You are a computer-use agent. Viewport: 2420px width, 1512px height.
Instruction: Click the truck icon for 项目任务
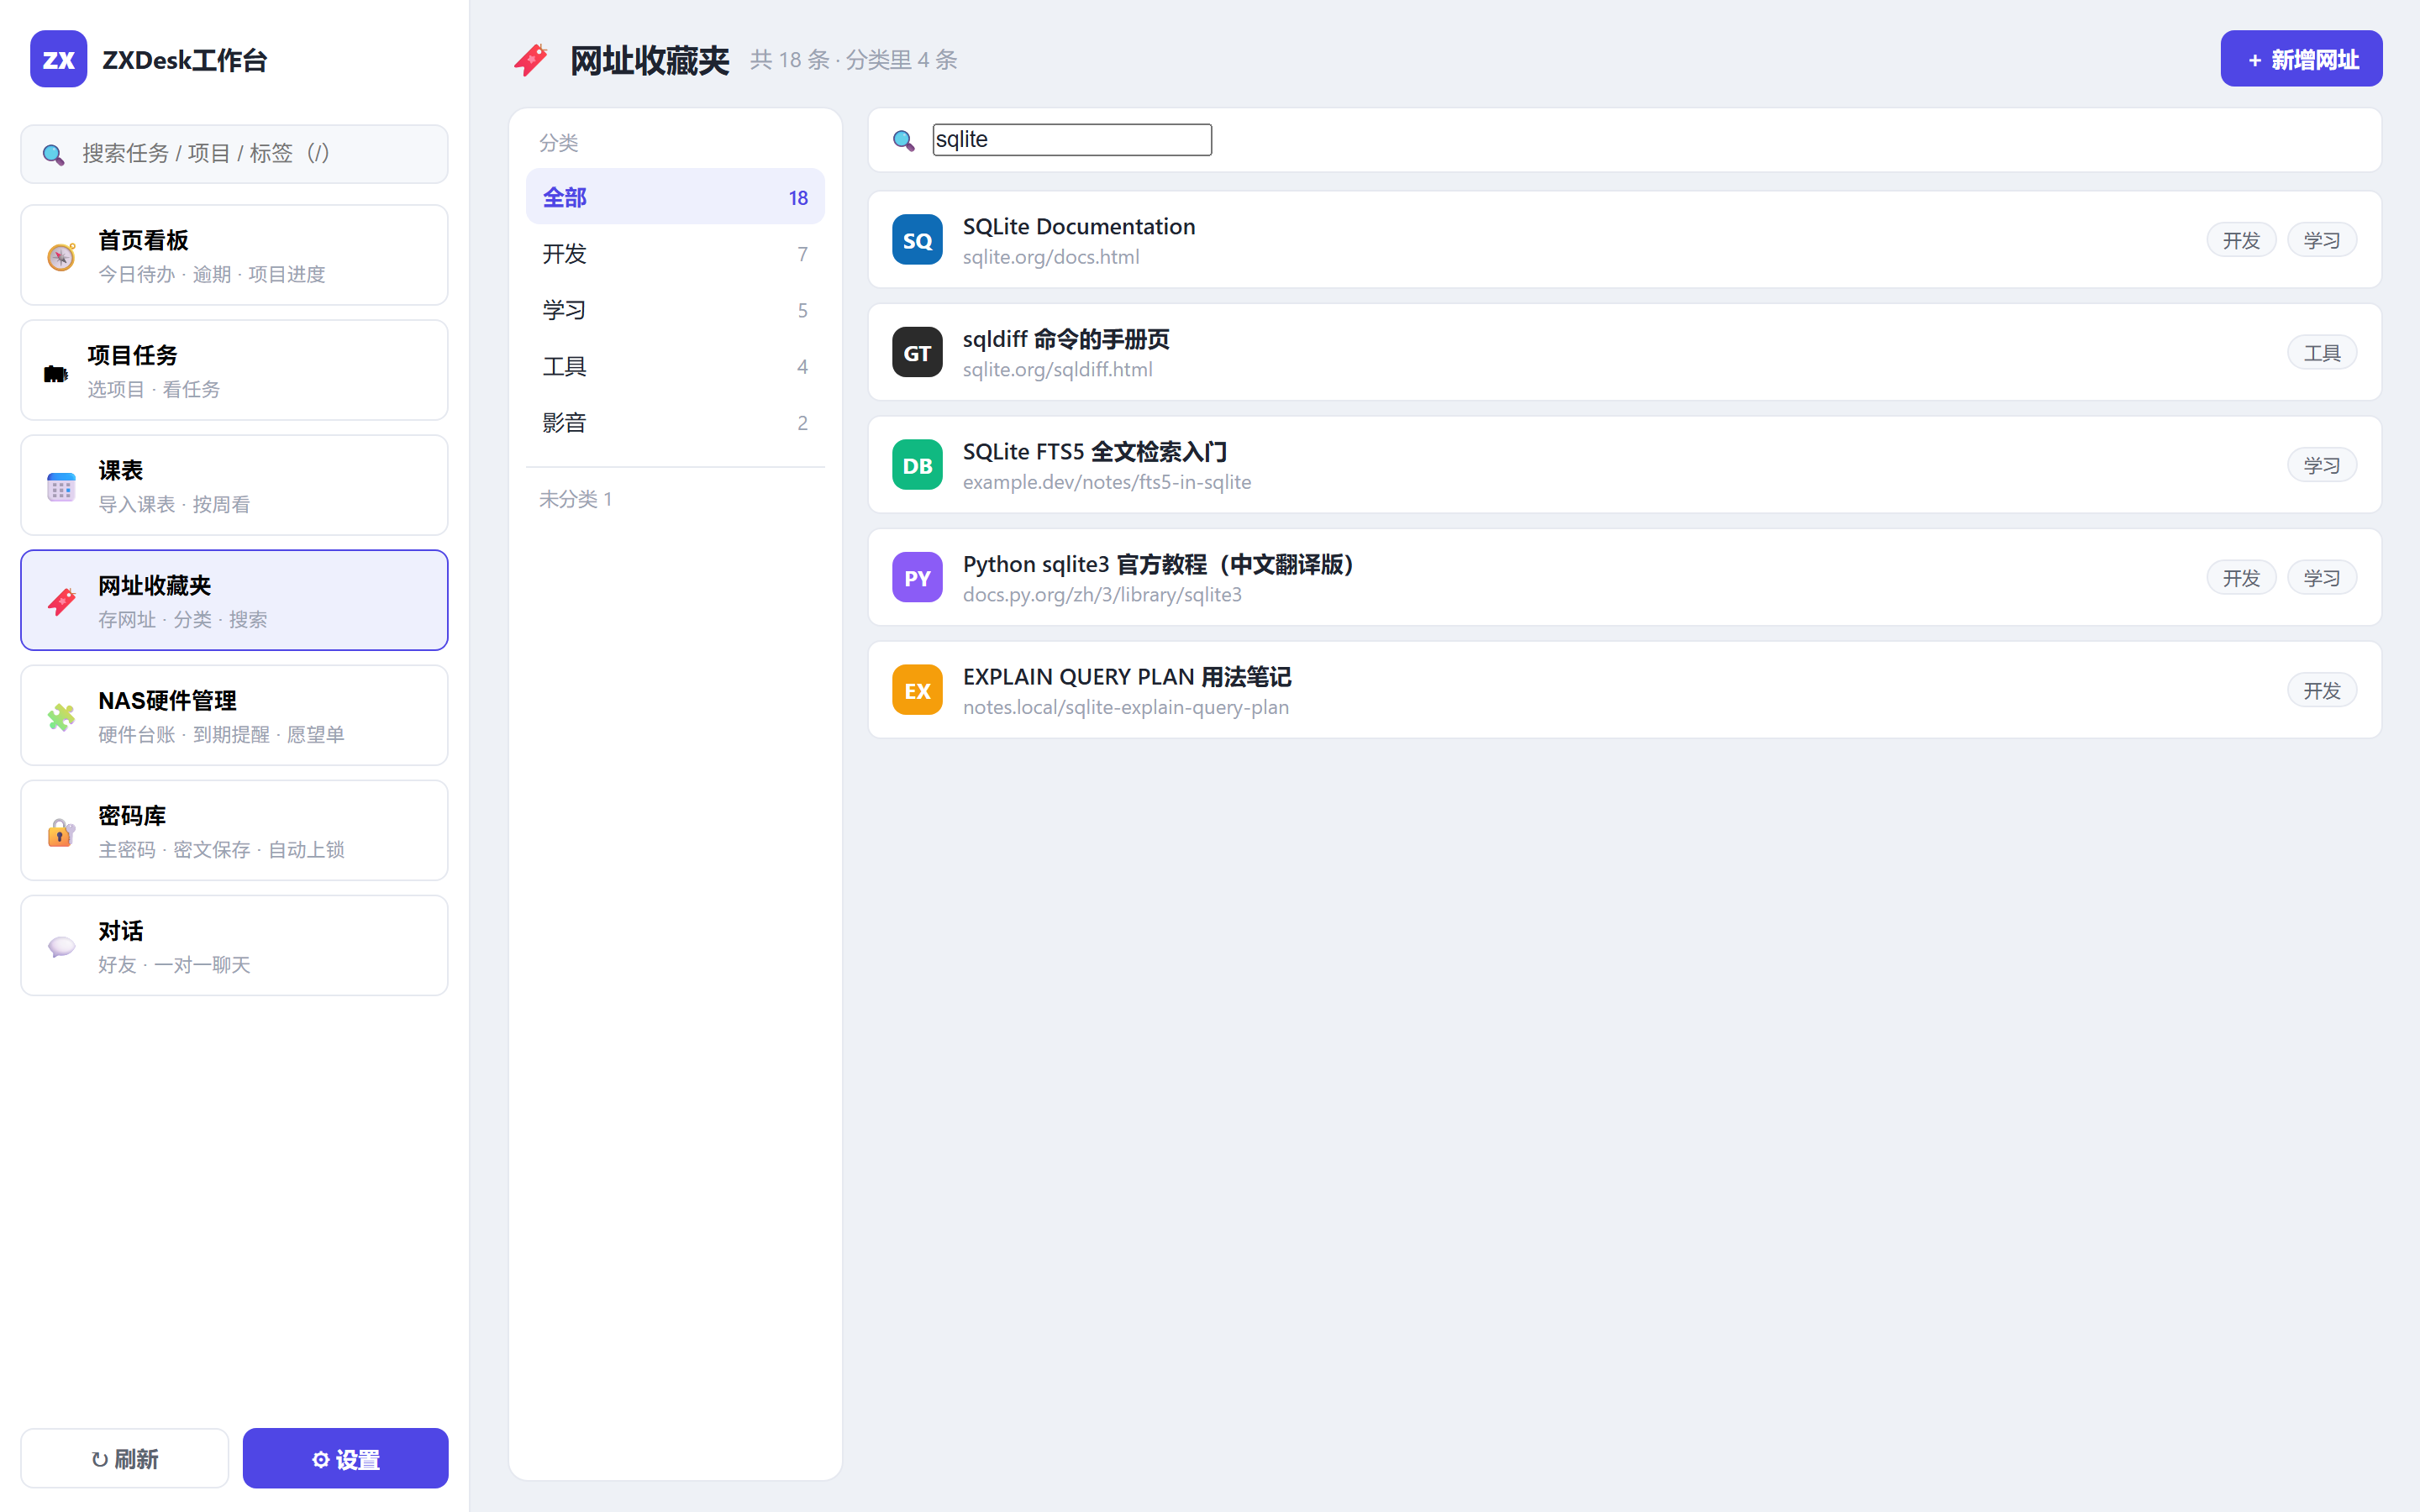pyautogui.click(x=56, y=373)
